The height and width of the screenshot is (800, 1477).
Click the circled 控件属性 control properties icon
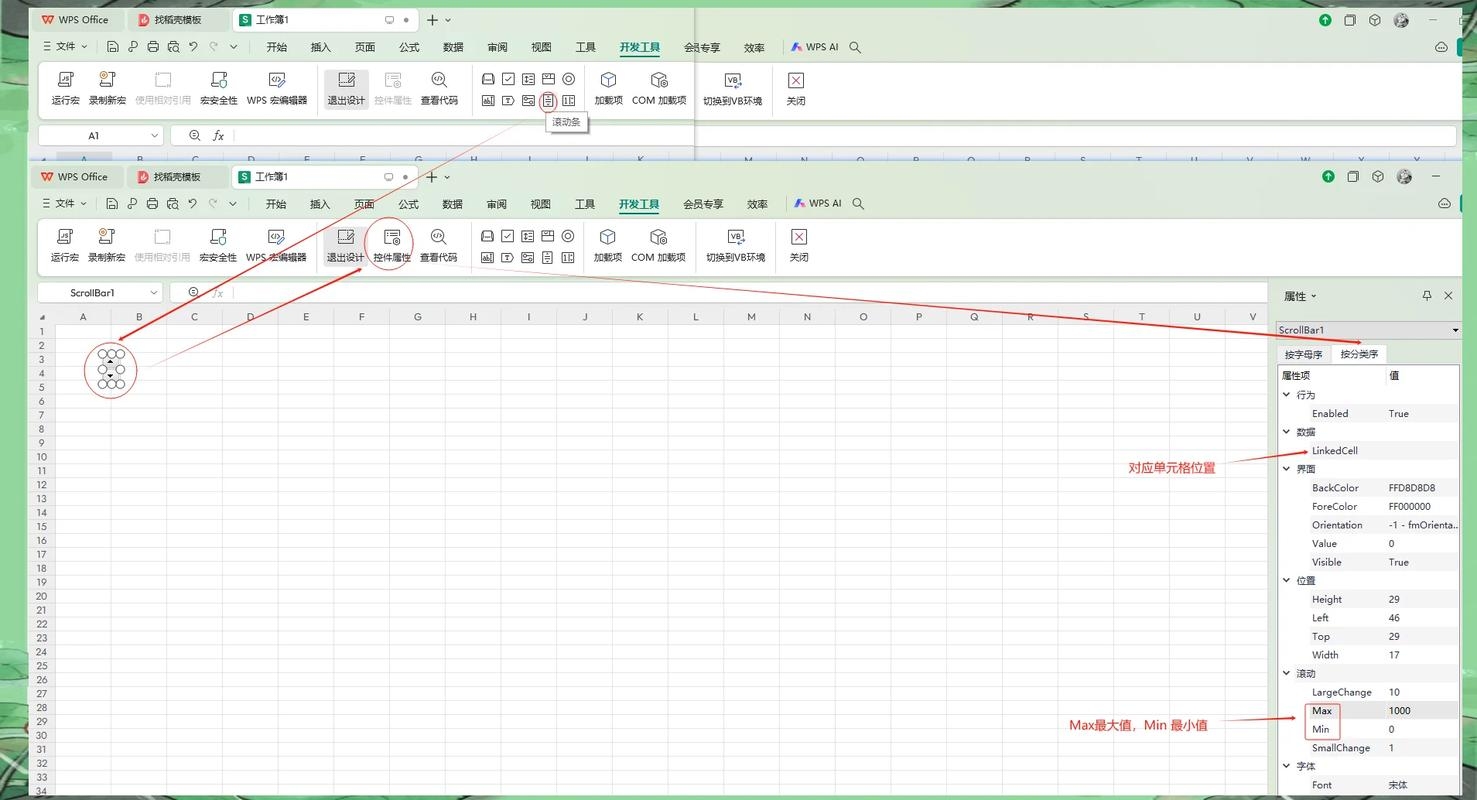tap(391, 243)
